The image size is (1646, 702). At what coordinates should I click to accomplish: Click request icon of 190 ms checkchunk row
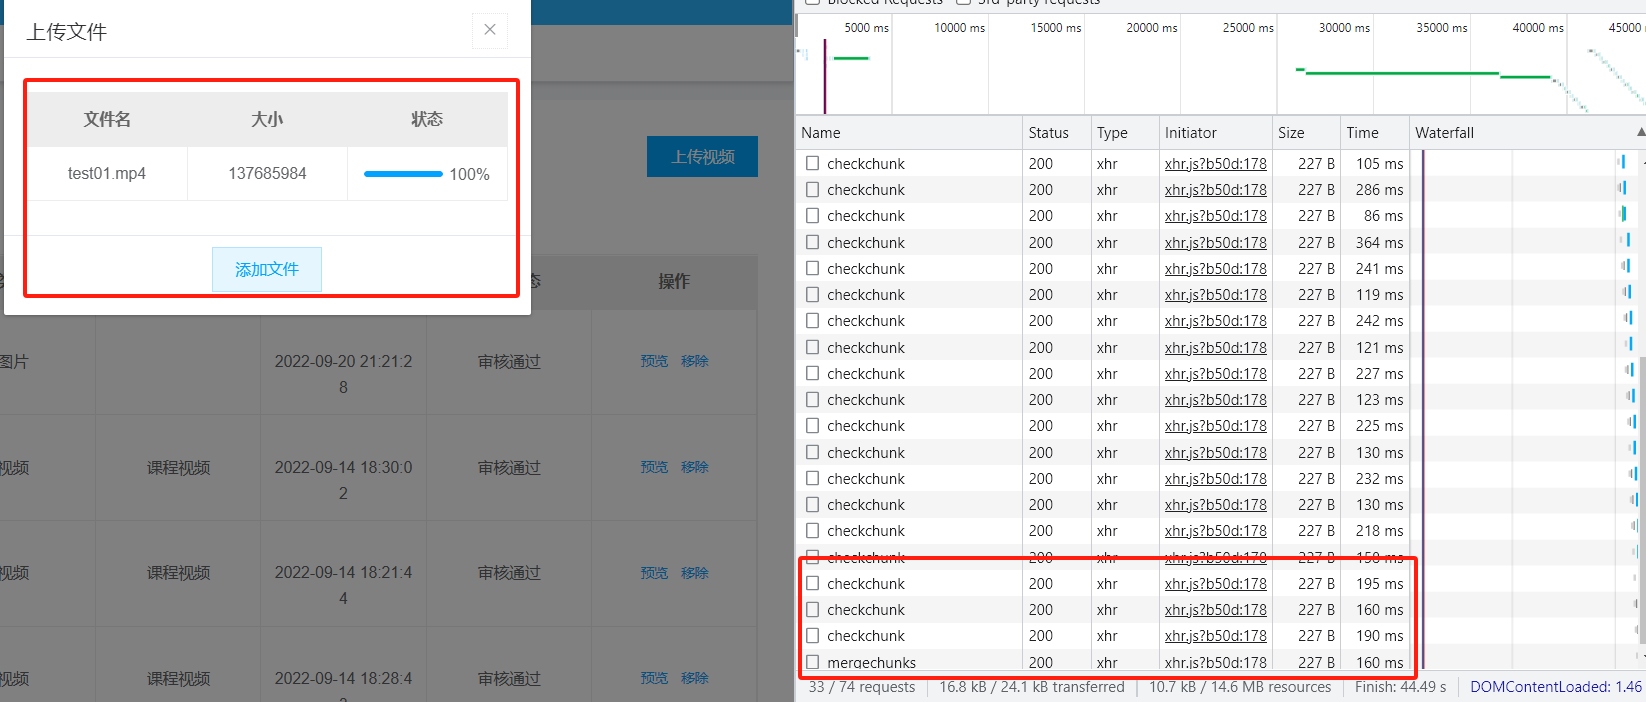pos(813,635)
